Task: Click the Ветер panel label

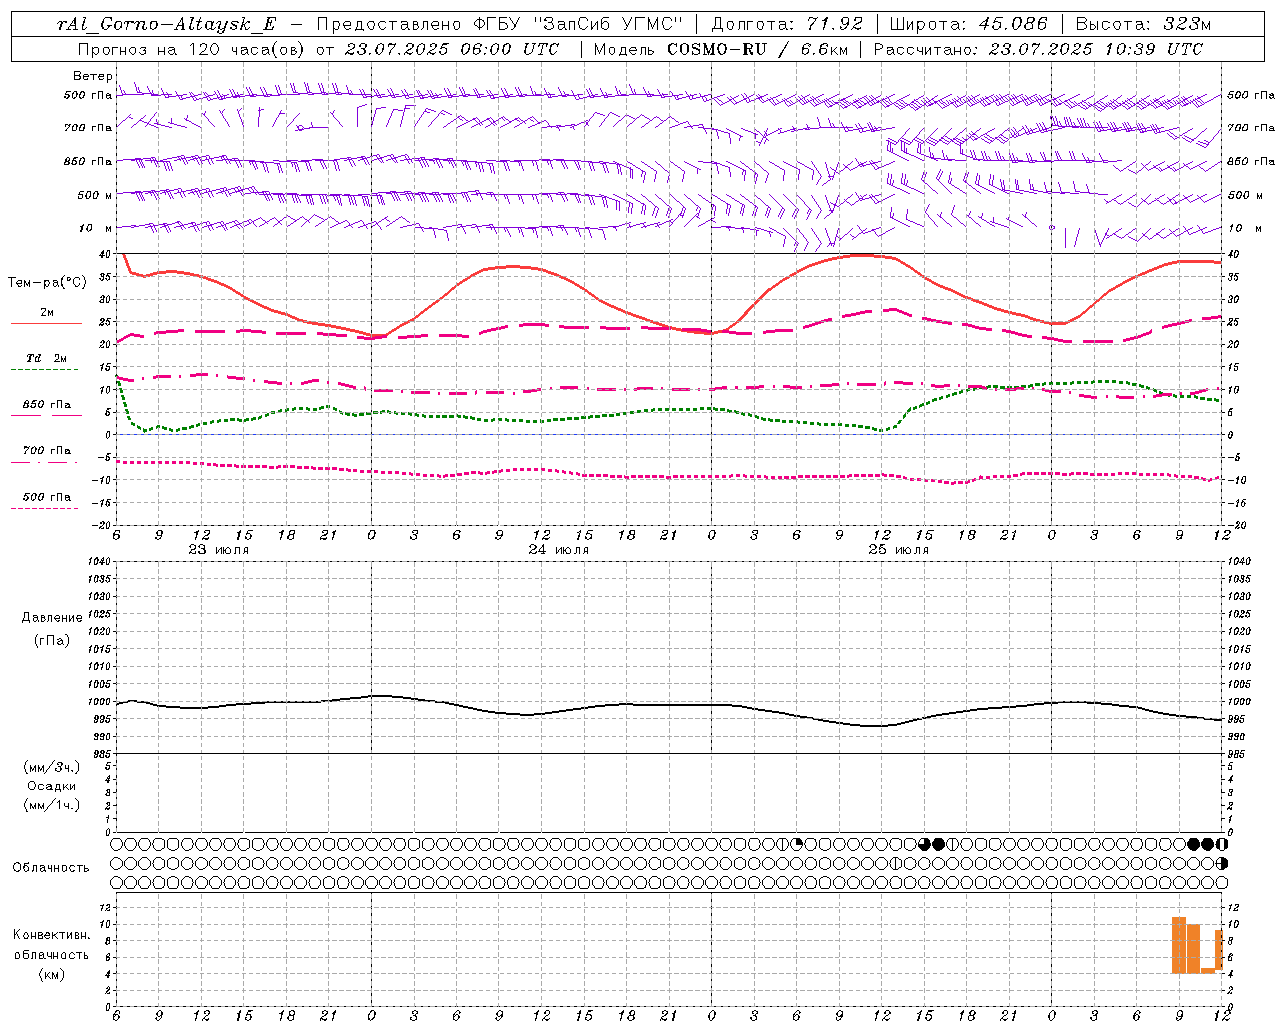Action: [92, 76]
